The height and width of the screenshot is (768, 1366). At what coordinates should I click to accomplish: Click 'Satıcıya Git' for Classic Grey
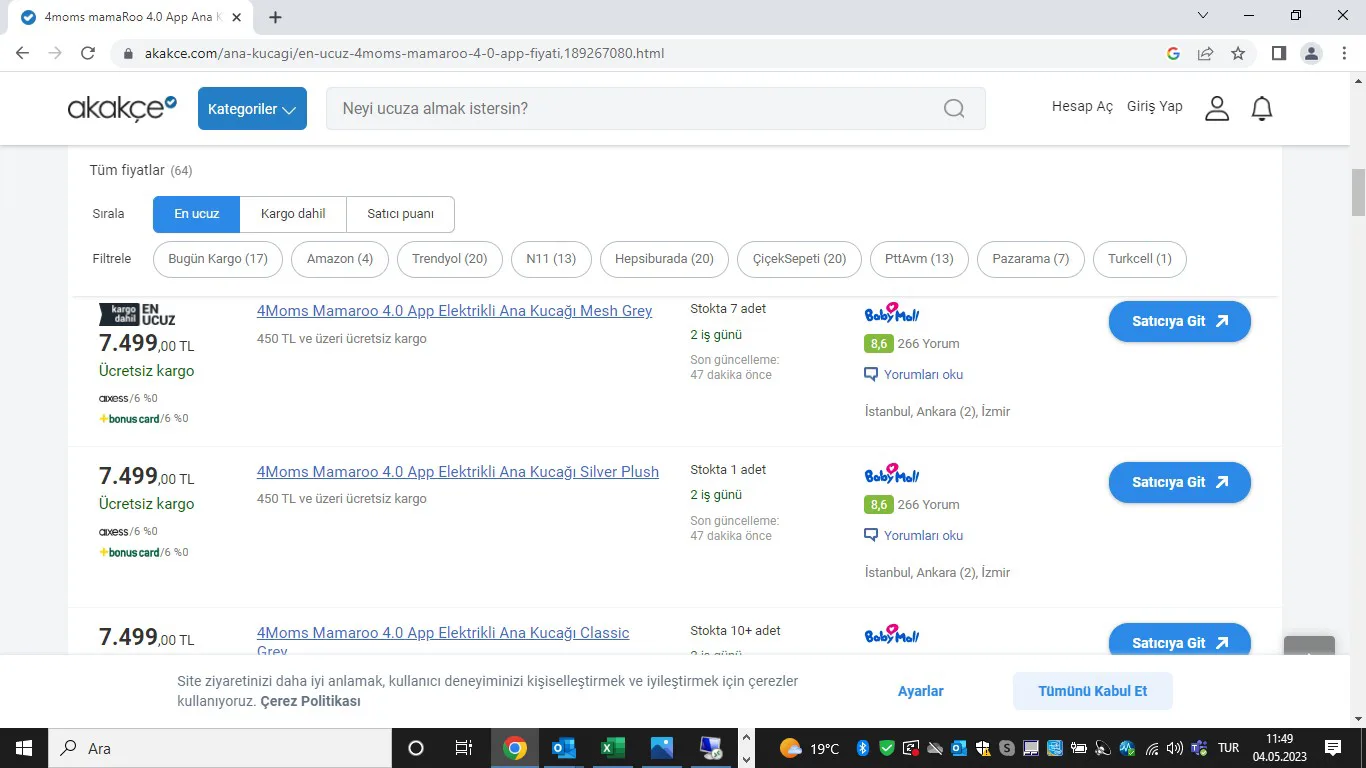pos(1180,641)
